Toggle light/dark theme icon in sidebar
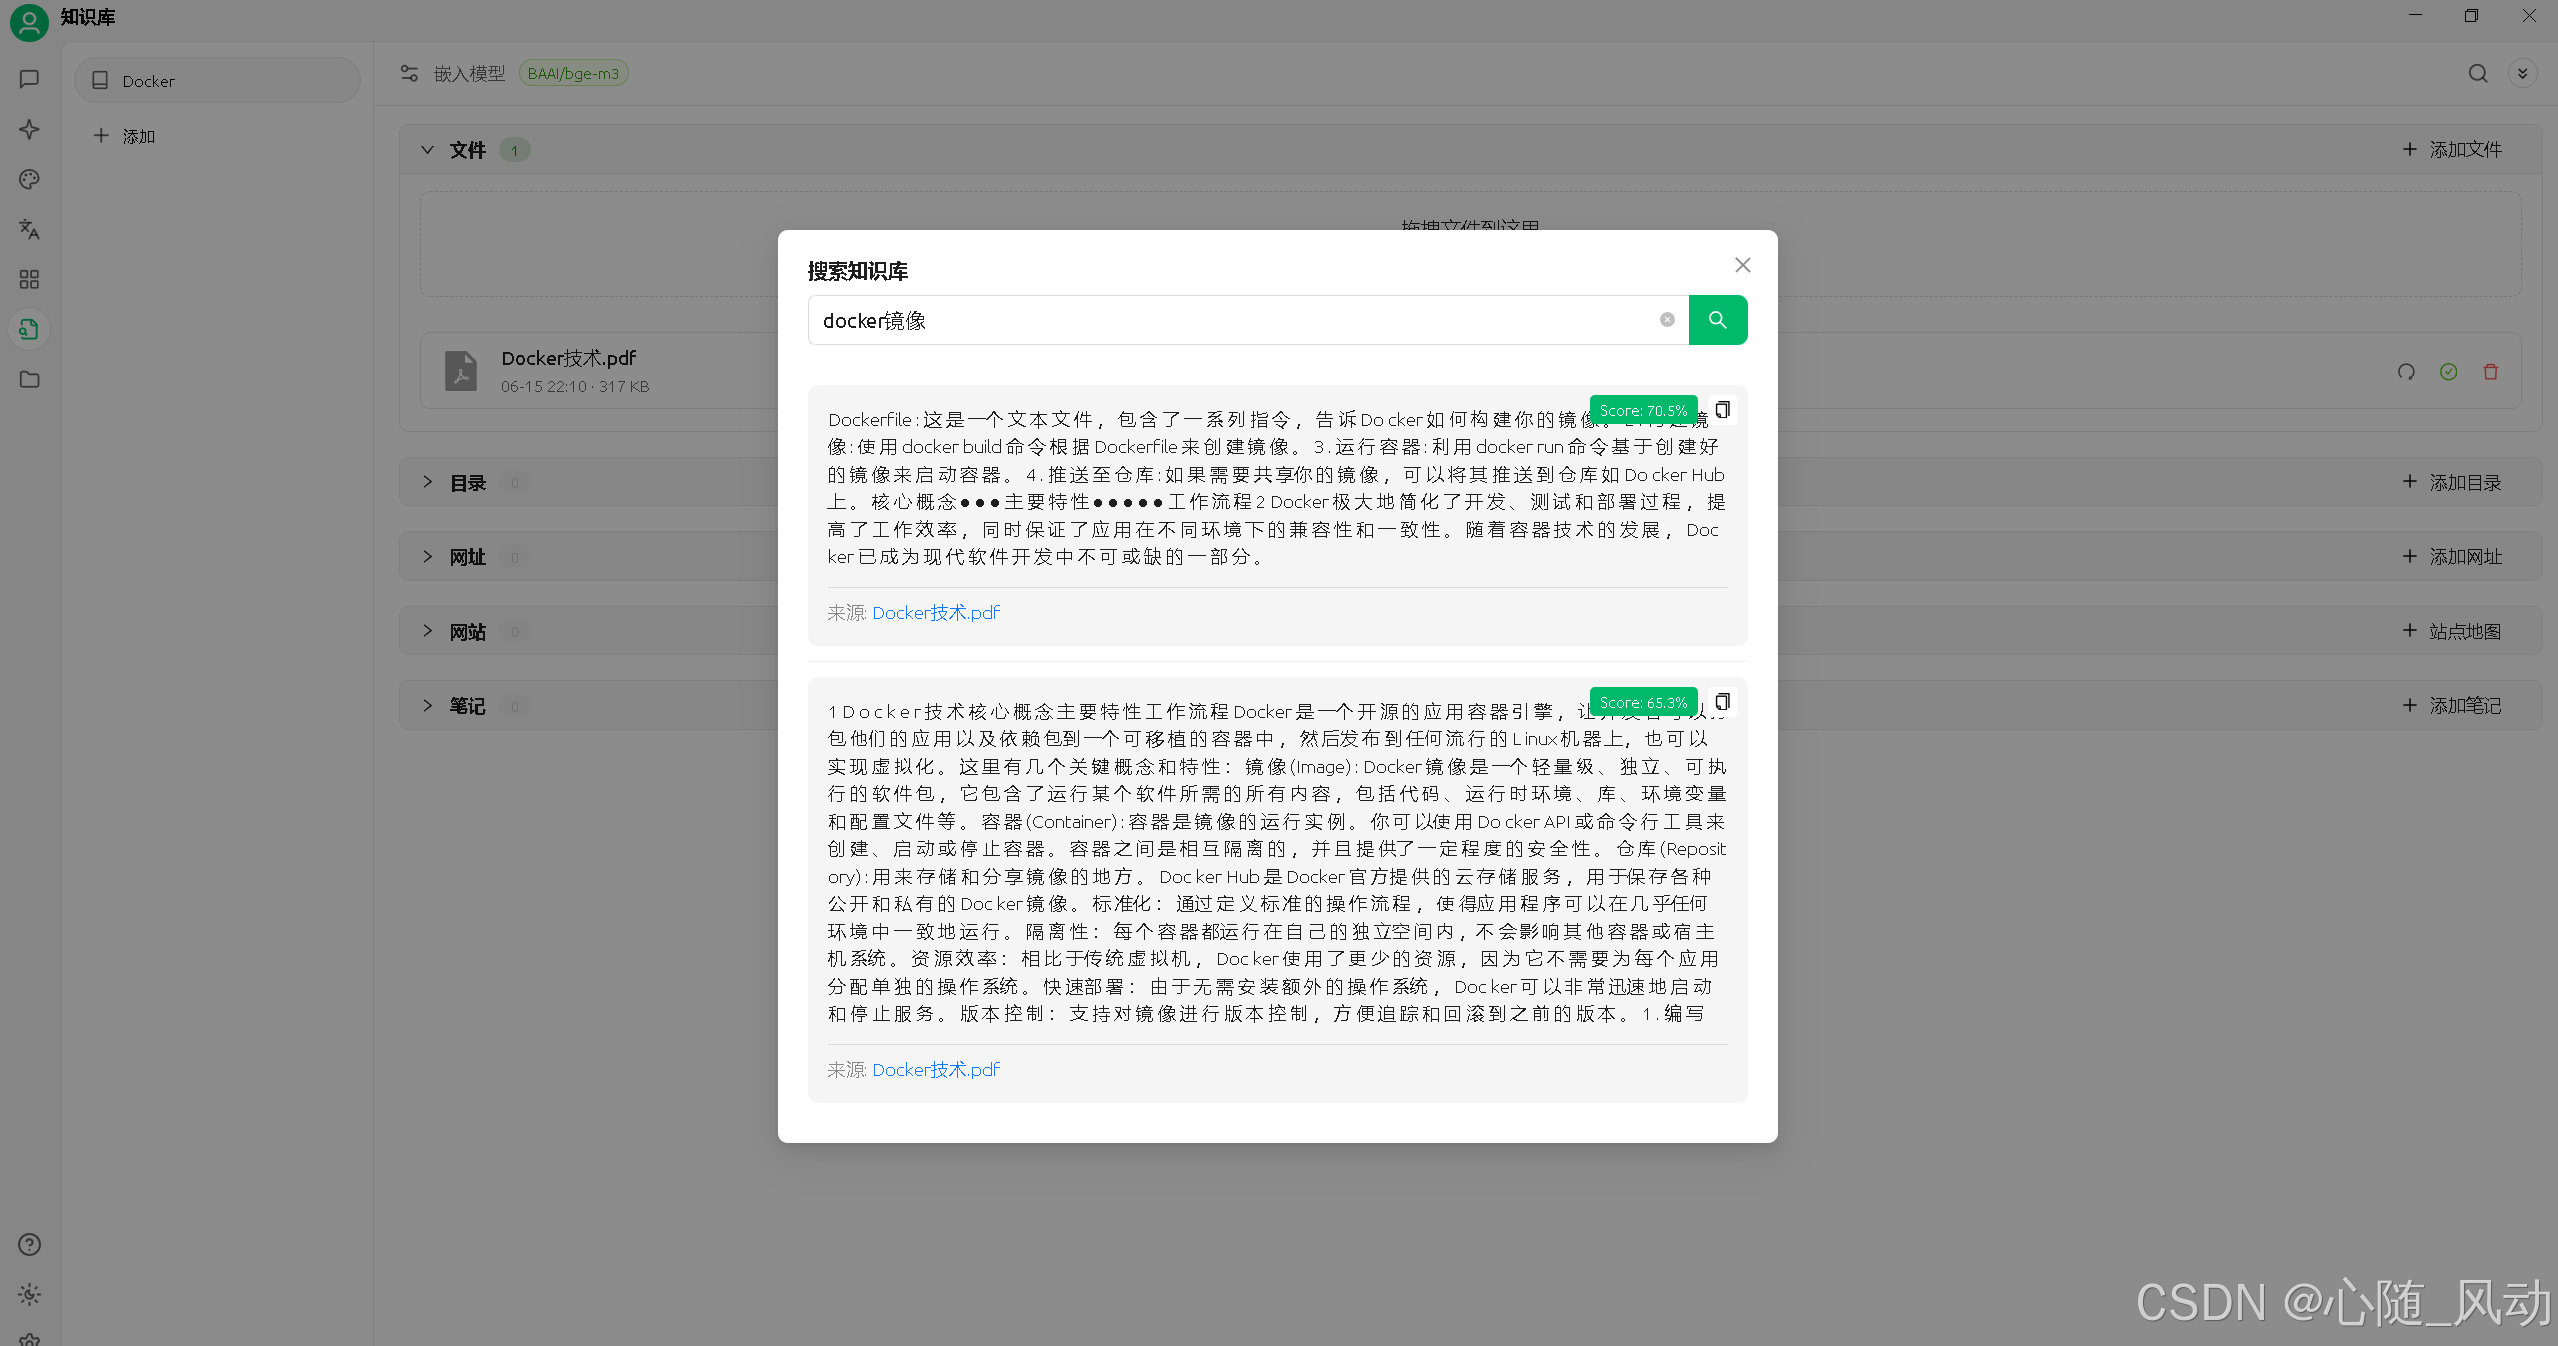This screenshot has width=2558, height=1346. pyautogui.click(x=29, y=1294)
